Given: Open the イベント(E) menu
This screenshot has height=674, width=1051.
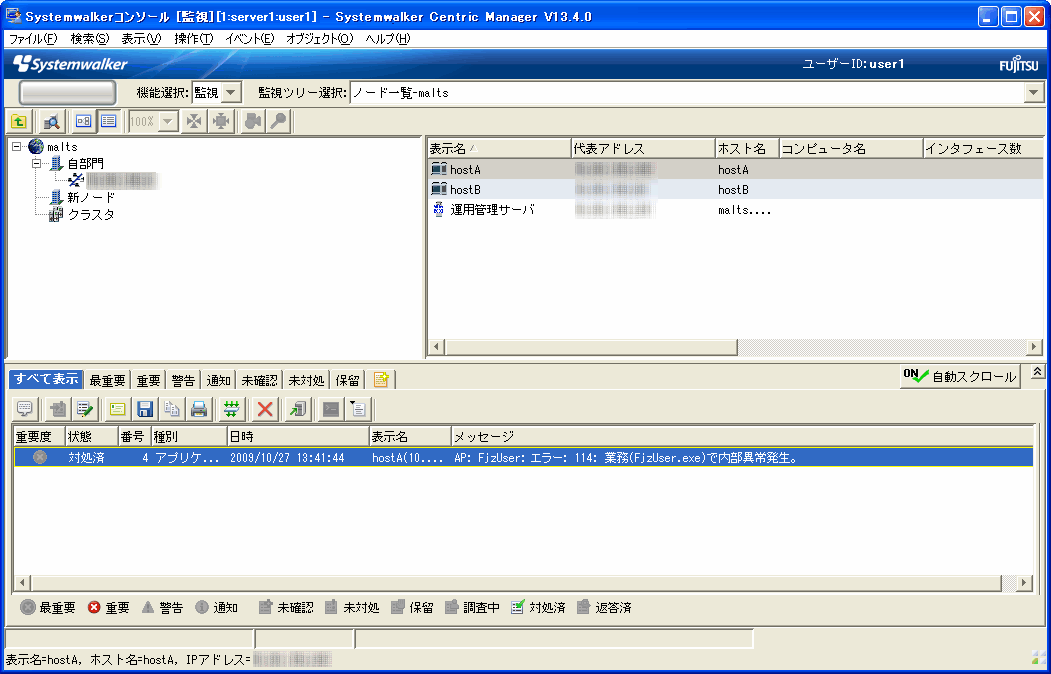Looking at the screenshot, I should pyautogui.click(x=249, y=39).
